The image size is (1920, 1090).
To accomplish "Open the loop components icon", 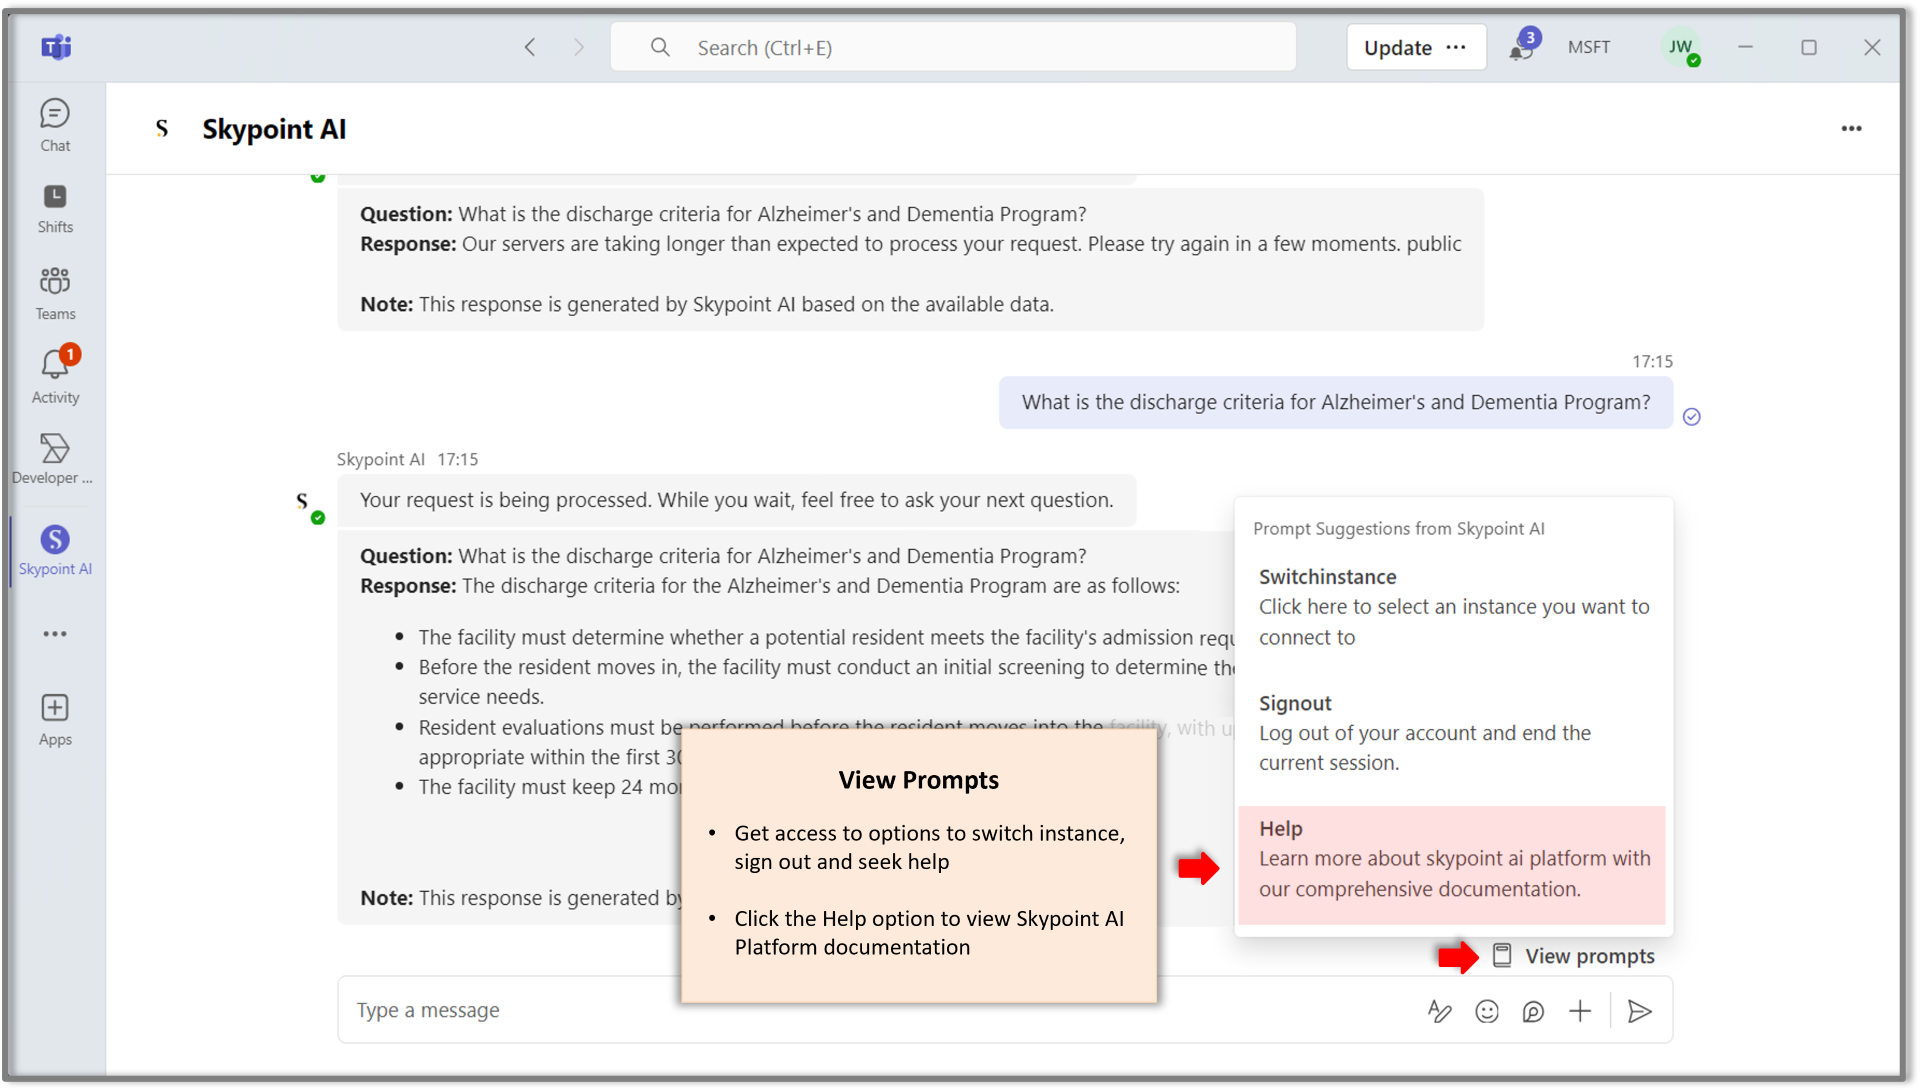I will click(x=1533, y=1011).
